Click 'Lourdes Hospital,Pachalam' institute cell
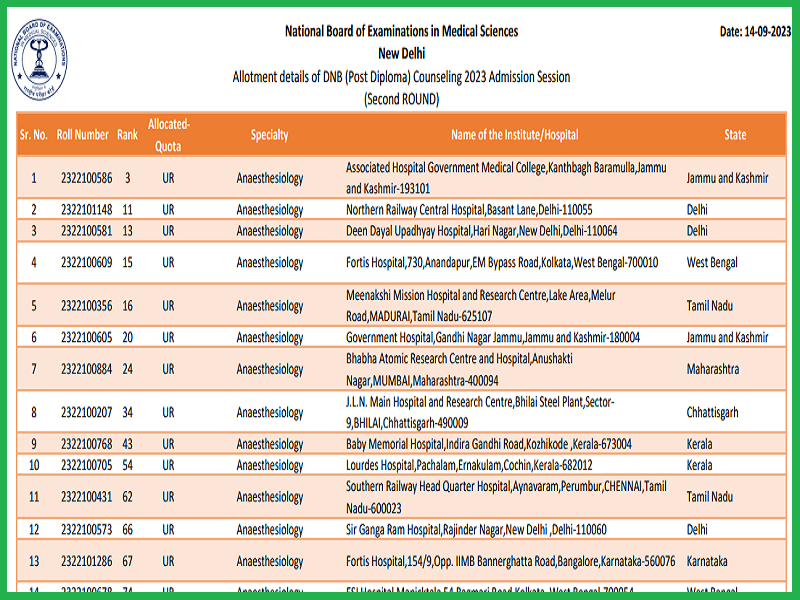The height and width of the screenshot is (600, 800). coord(469,465)
